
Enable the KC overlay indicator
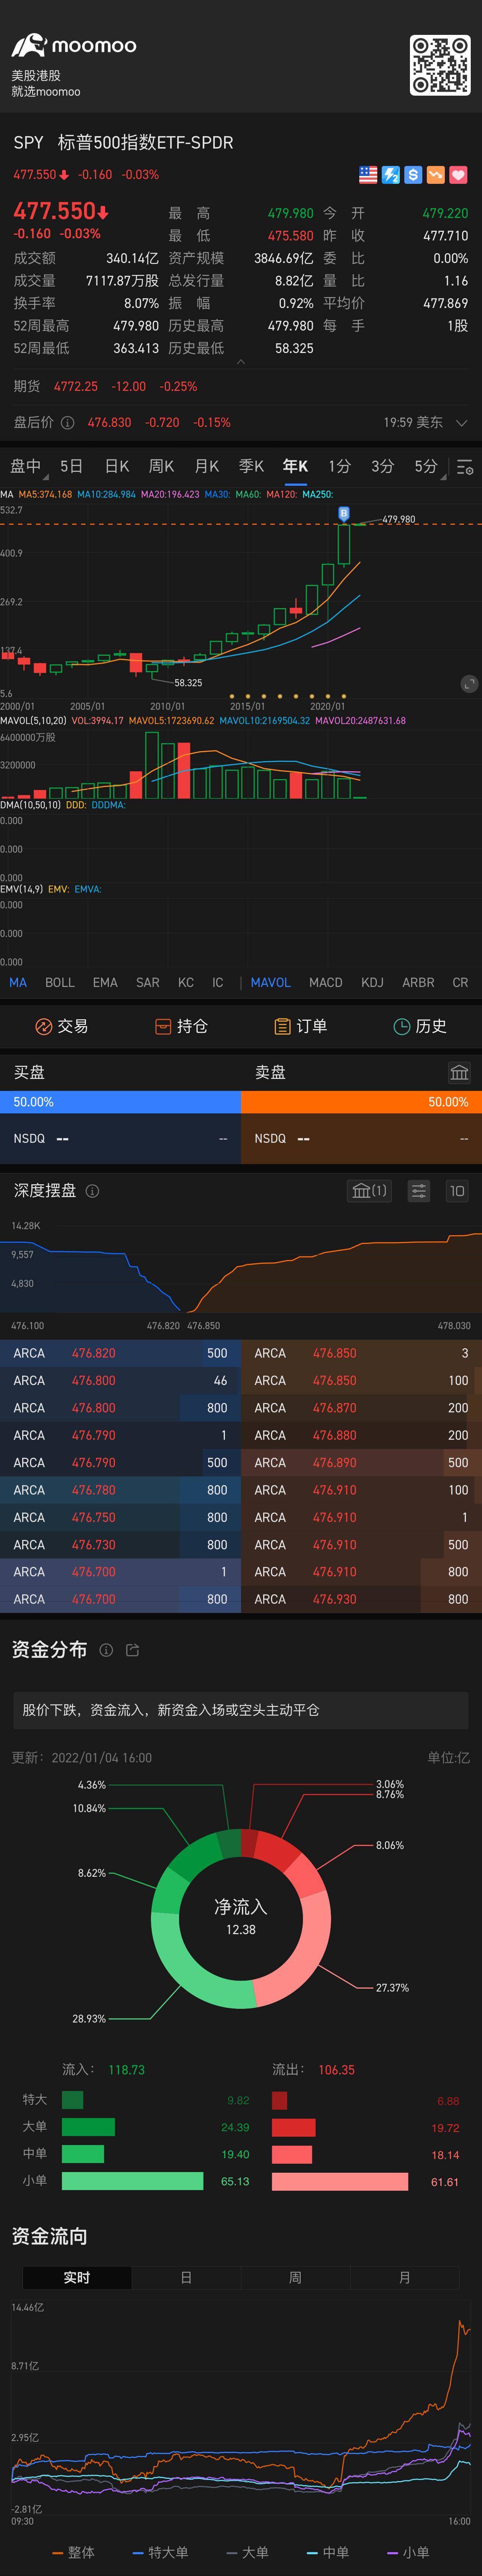(186, 982)
